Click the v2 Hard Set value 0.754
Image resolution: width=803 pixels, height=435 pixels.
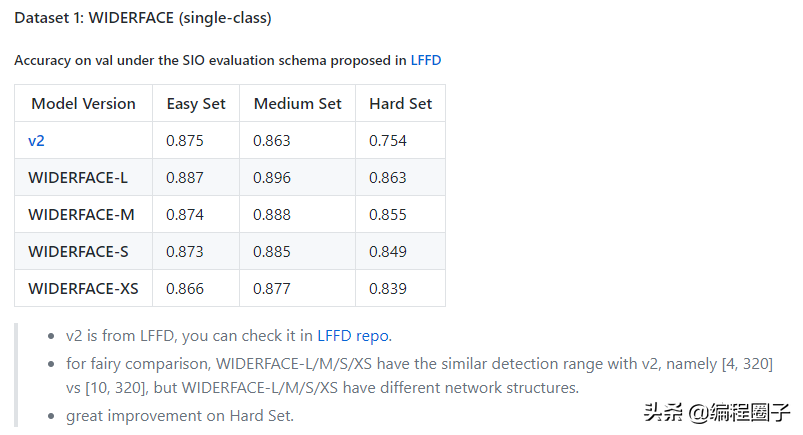[387, 141]
